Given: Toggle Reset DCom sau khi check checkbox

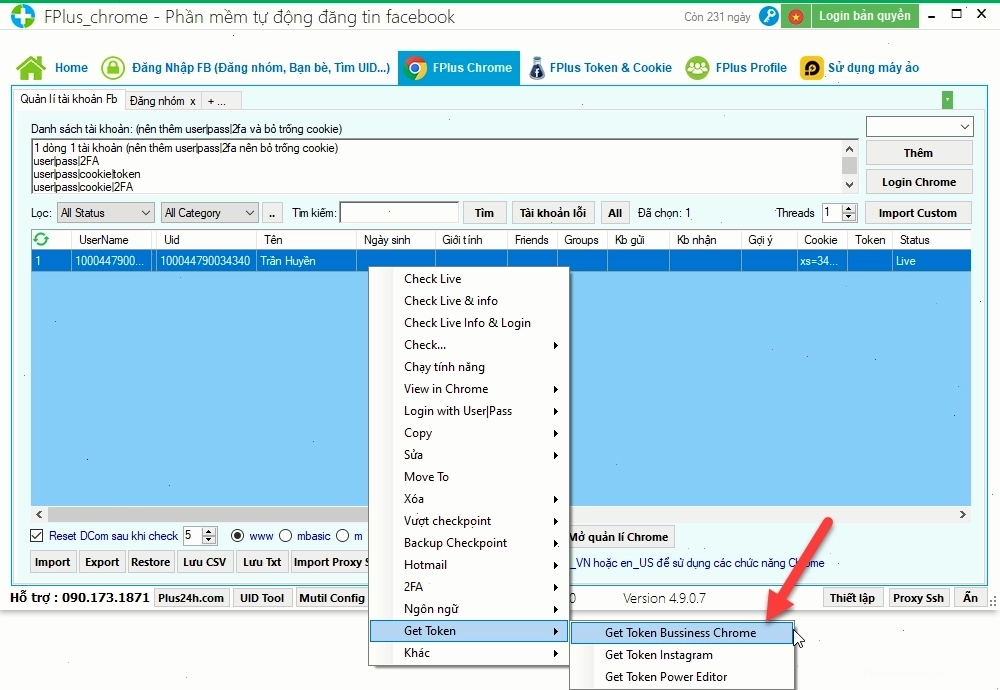Looking at the screenshot, I should point(37,536).
